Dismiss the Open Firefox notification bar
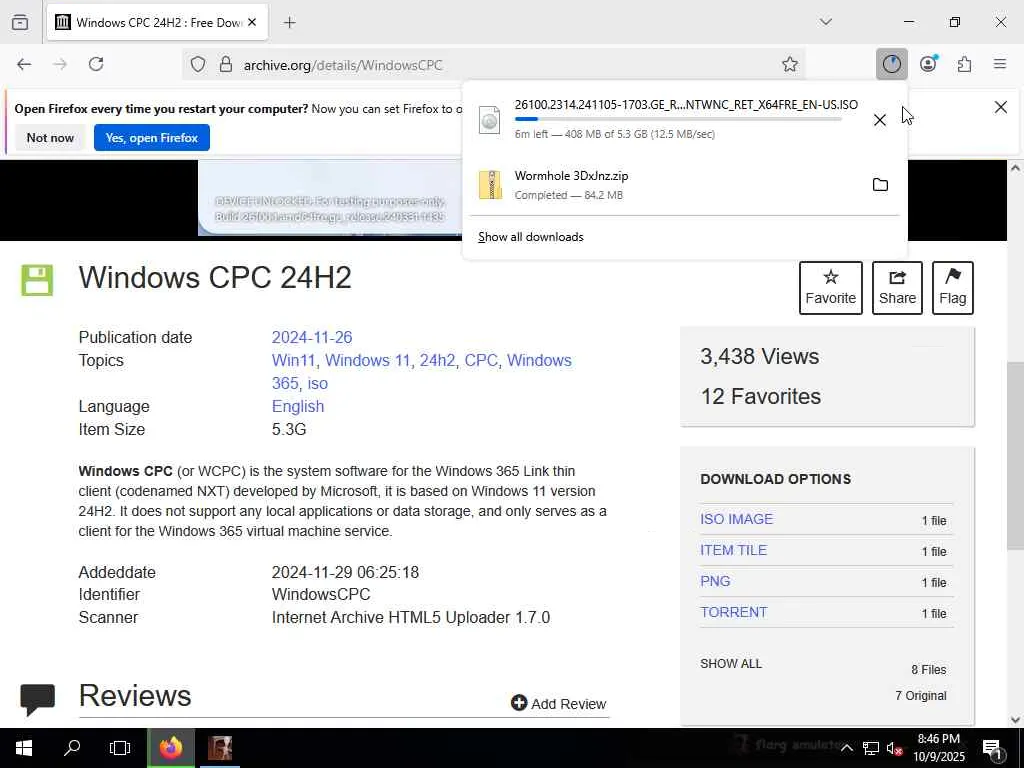 (1000, 107)
